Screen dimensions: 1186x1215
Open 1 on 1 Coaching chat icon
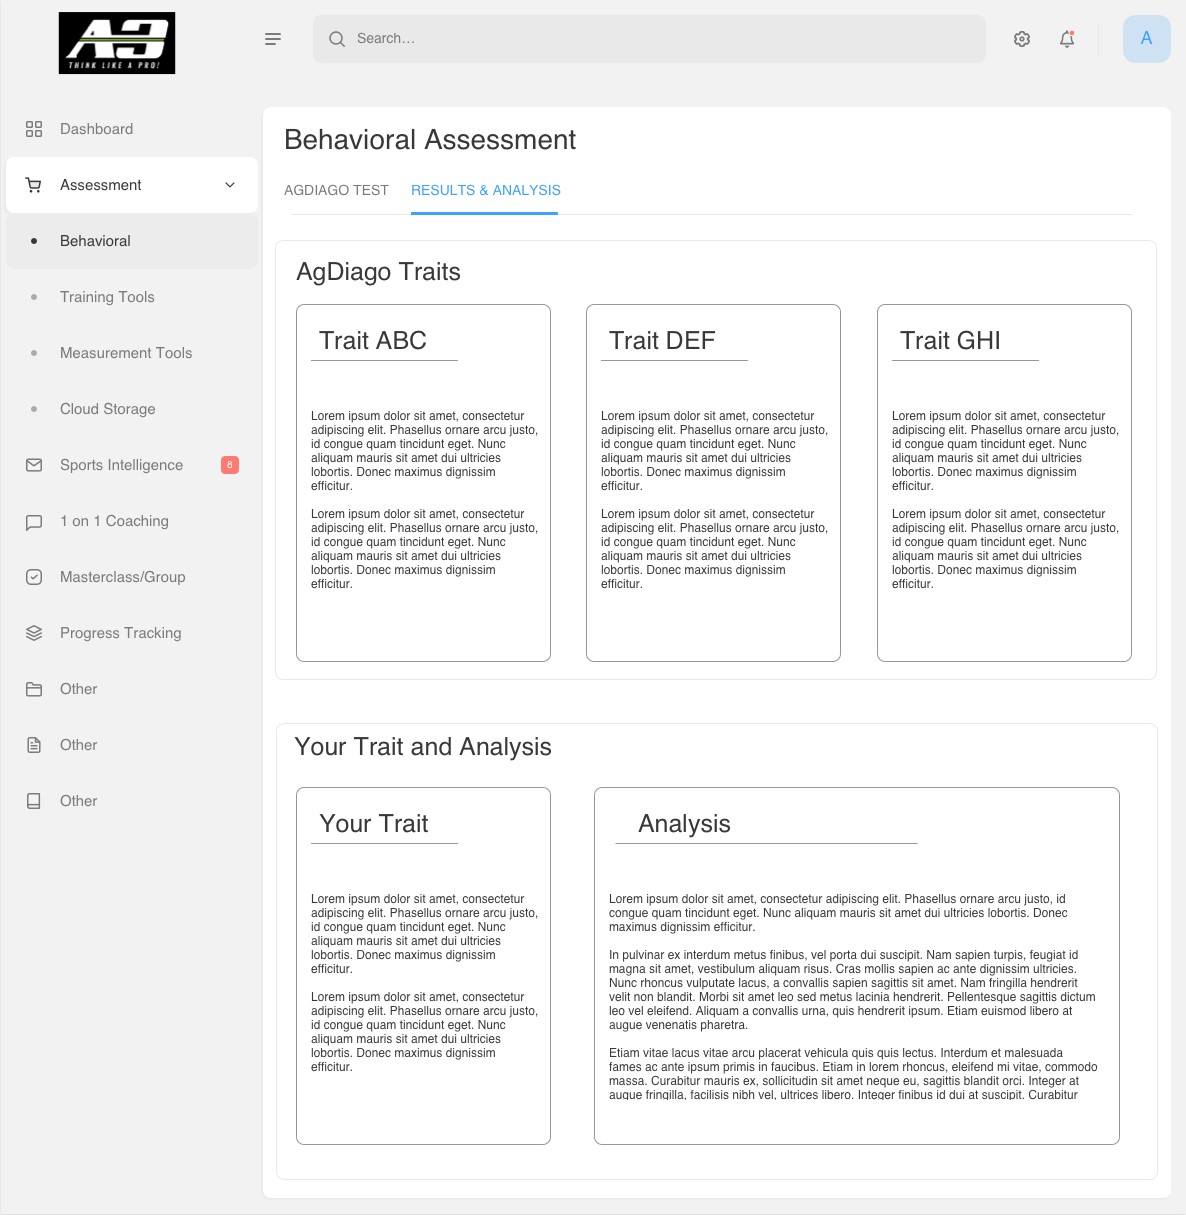coord(34,521)
